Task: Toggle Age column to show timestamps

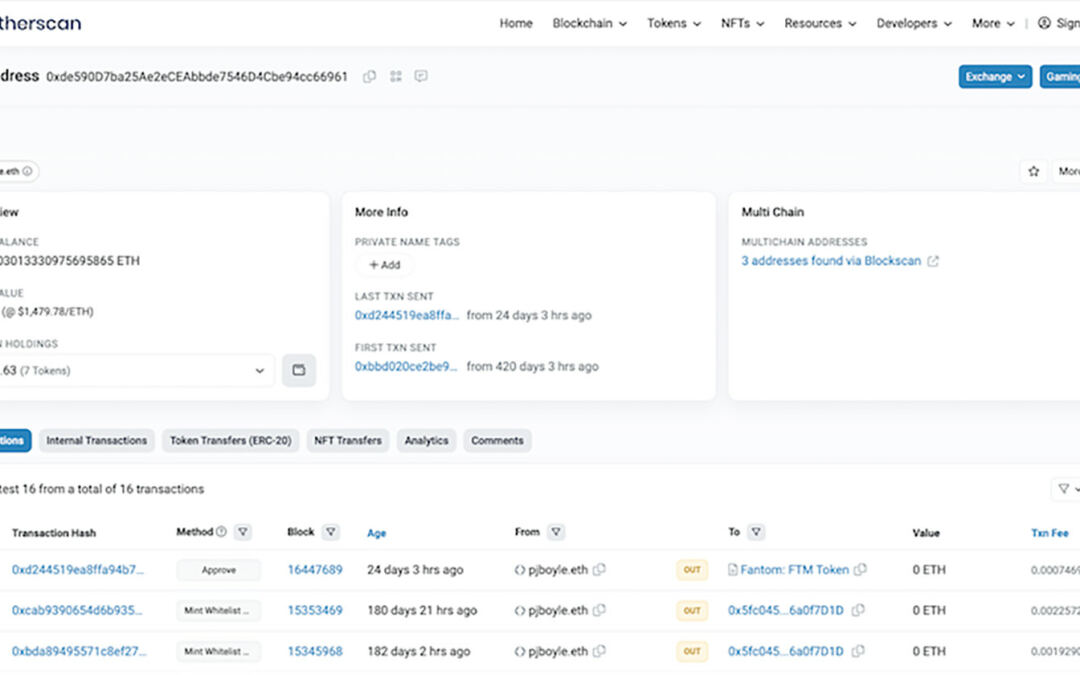Action: click(376, 532)
